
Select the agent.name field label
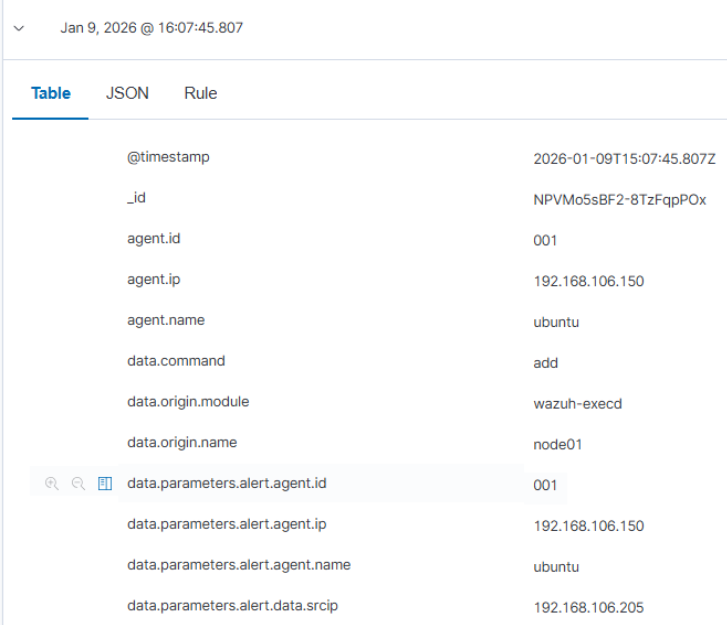point(166,320)
